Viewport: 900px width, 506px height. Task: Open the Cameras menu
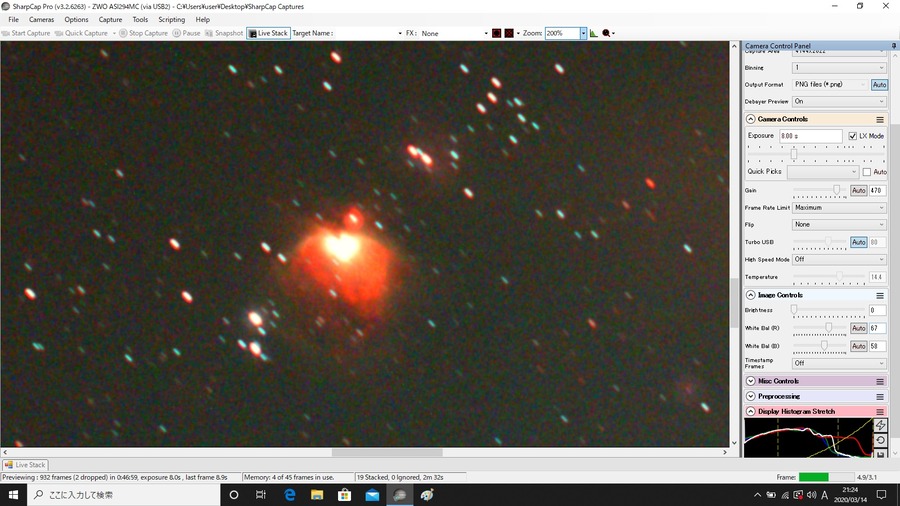pos(41,20)
